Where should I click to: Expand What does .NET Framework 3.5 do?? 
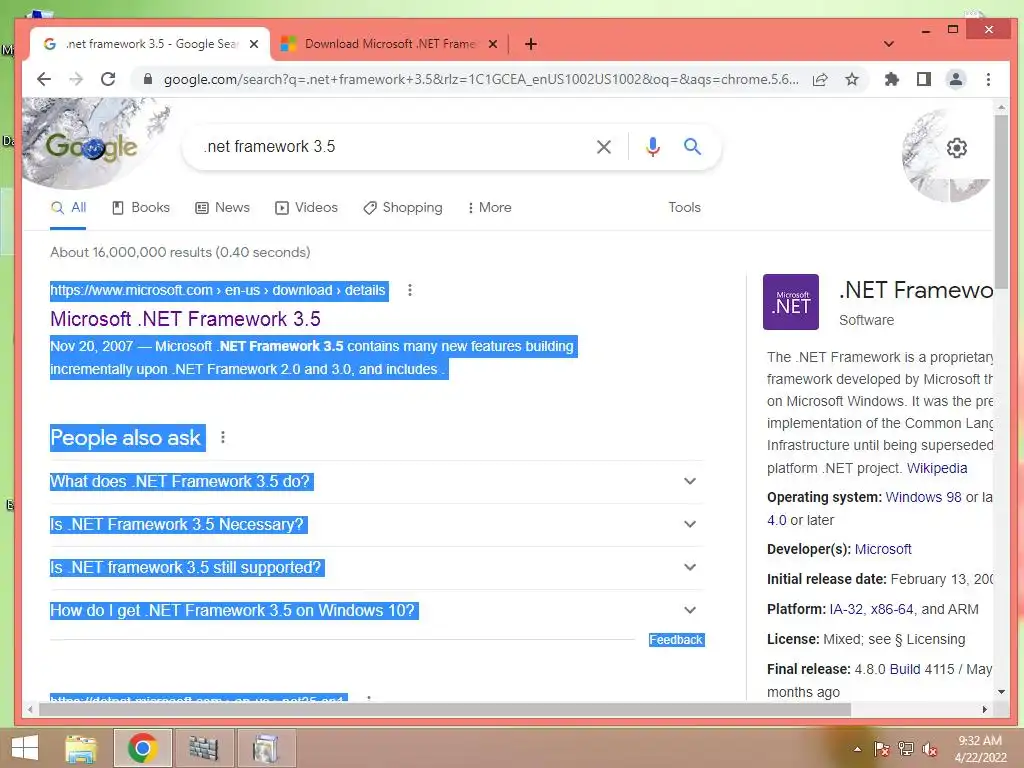tap(376, 481)
